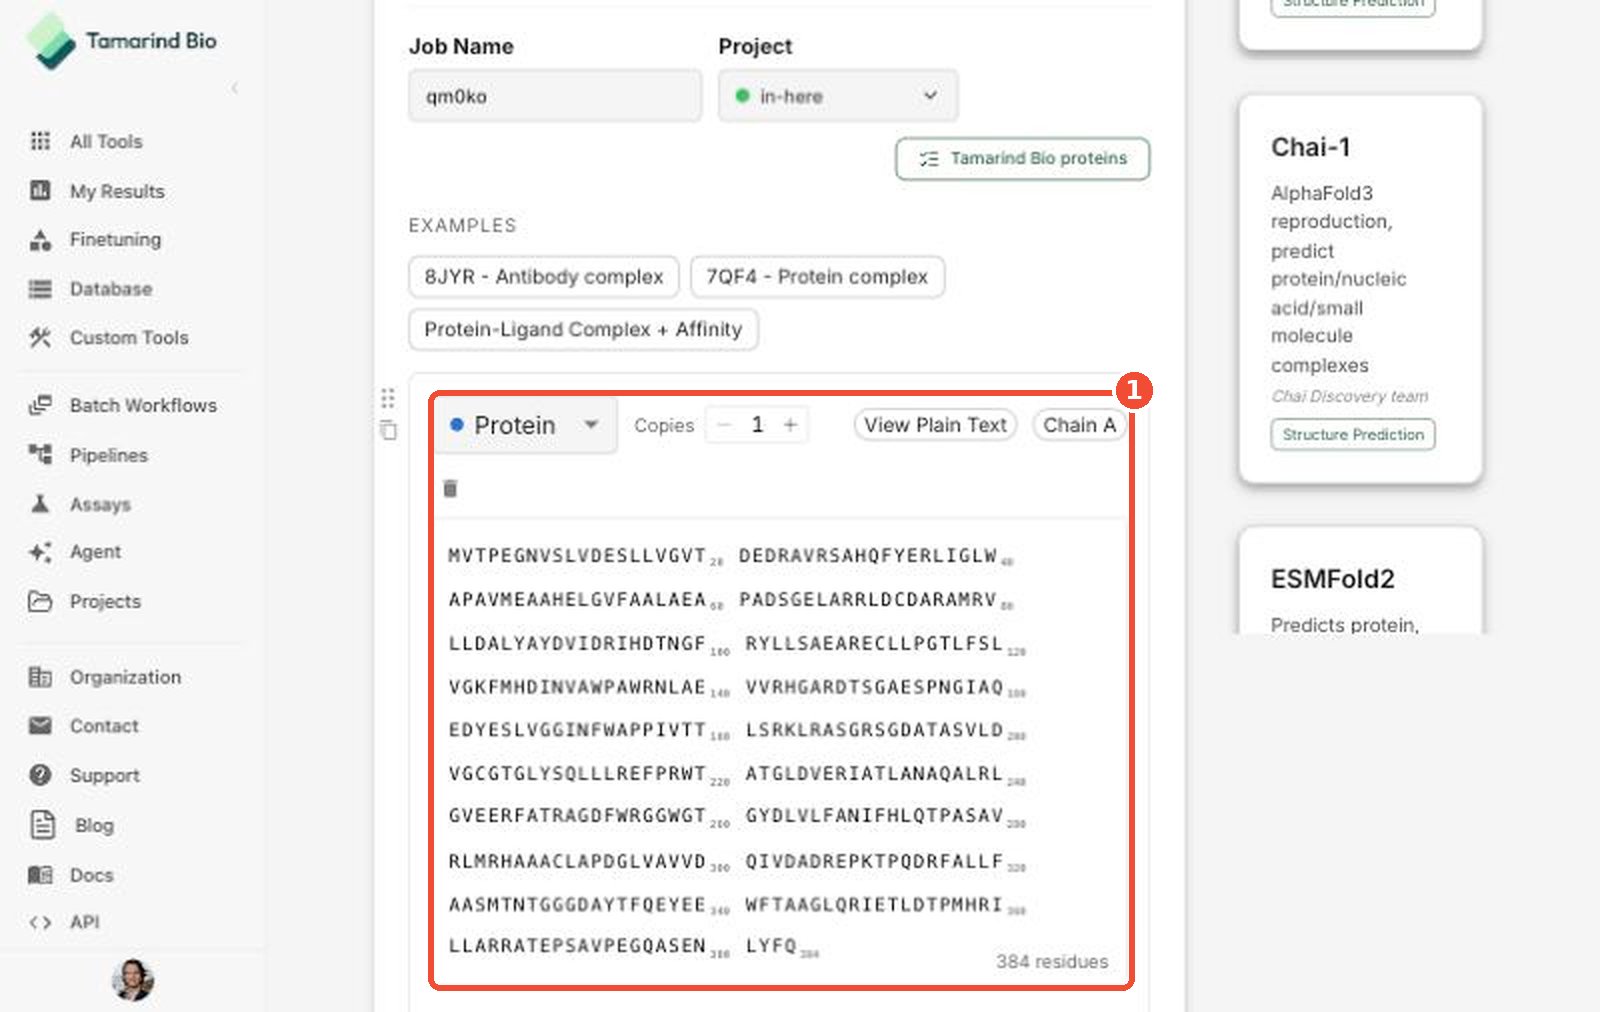Open the Database page
The image size is (1600, 1012).
111,289
